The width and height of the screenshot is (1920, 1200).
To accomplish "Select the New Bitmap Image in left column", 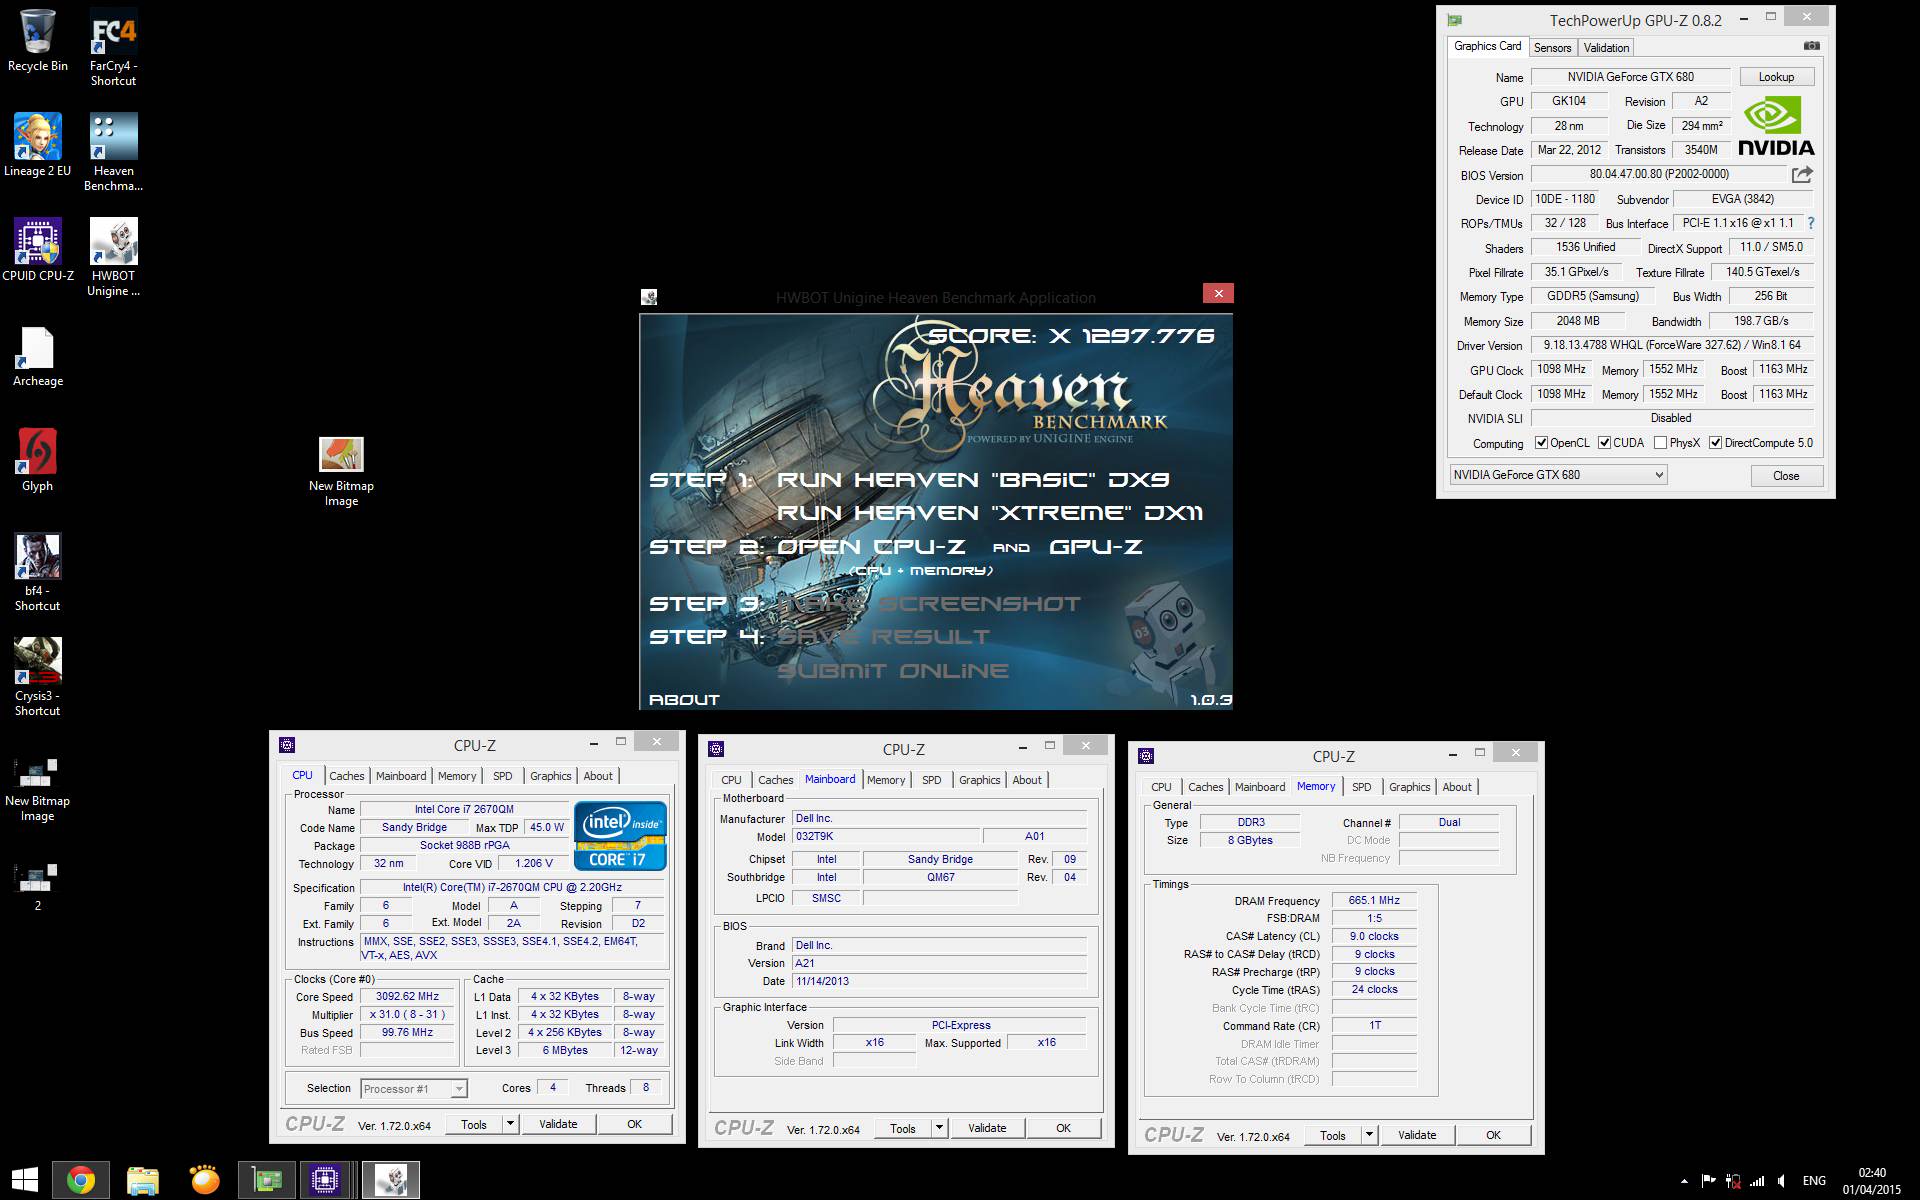I will (x=38, y=787).
